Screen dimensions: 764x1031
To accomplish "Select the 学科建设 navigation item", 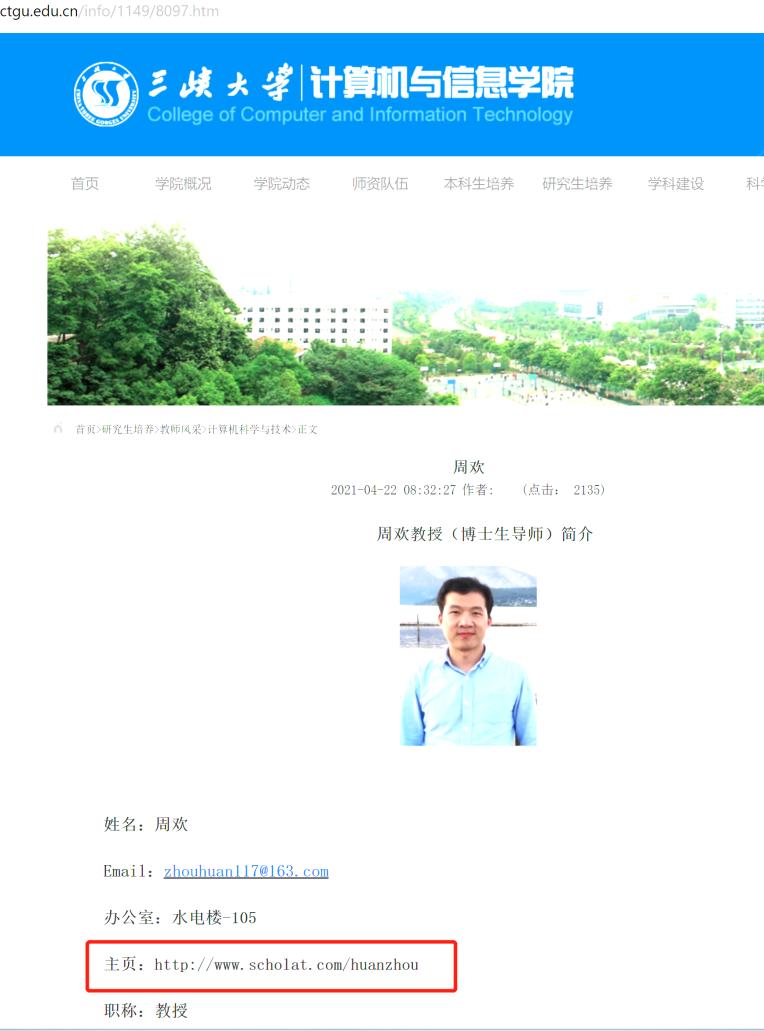I will click(x=676, y=184).
